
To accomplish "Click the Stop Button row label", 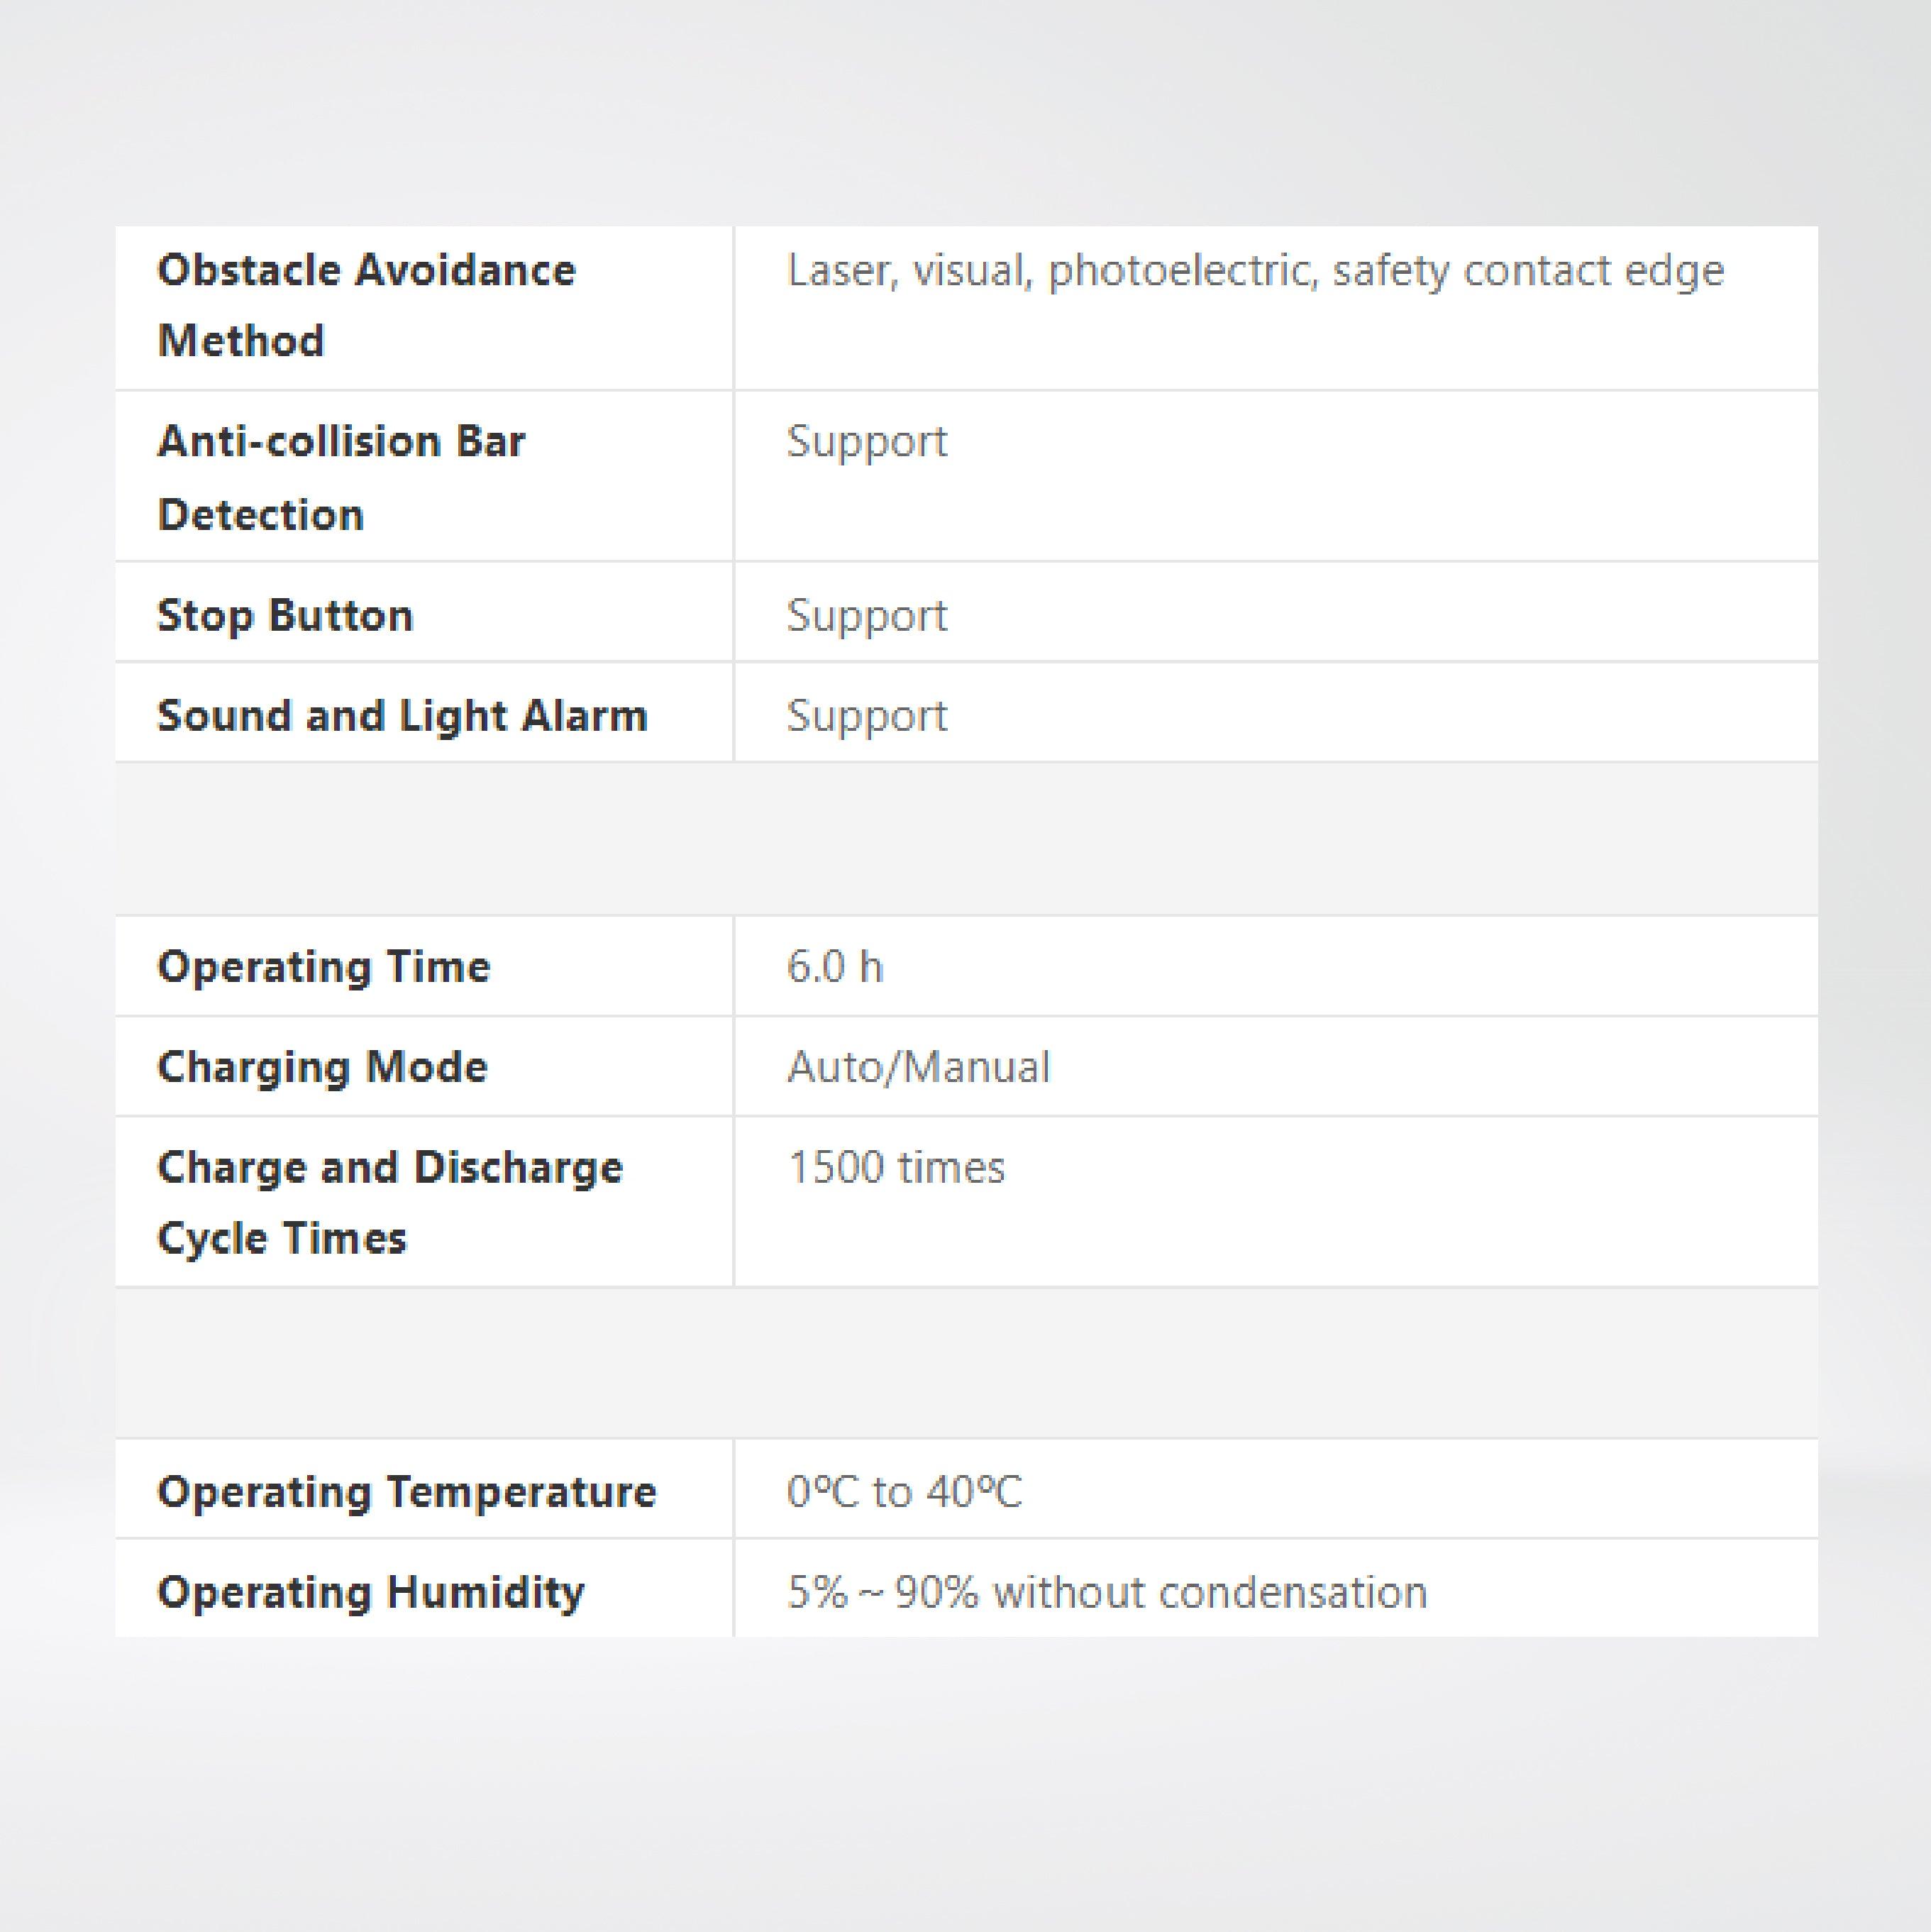I will click(285, 615).
